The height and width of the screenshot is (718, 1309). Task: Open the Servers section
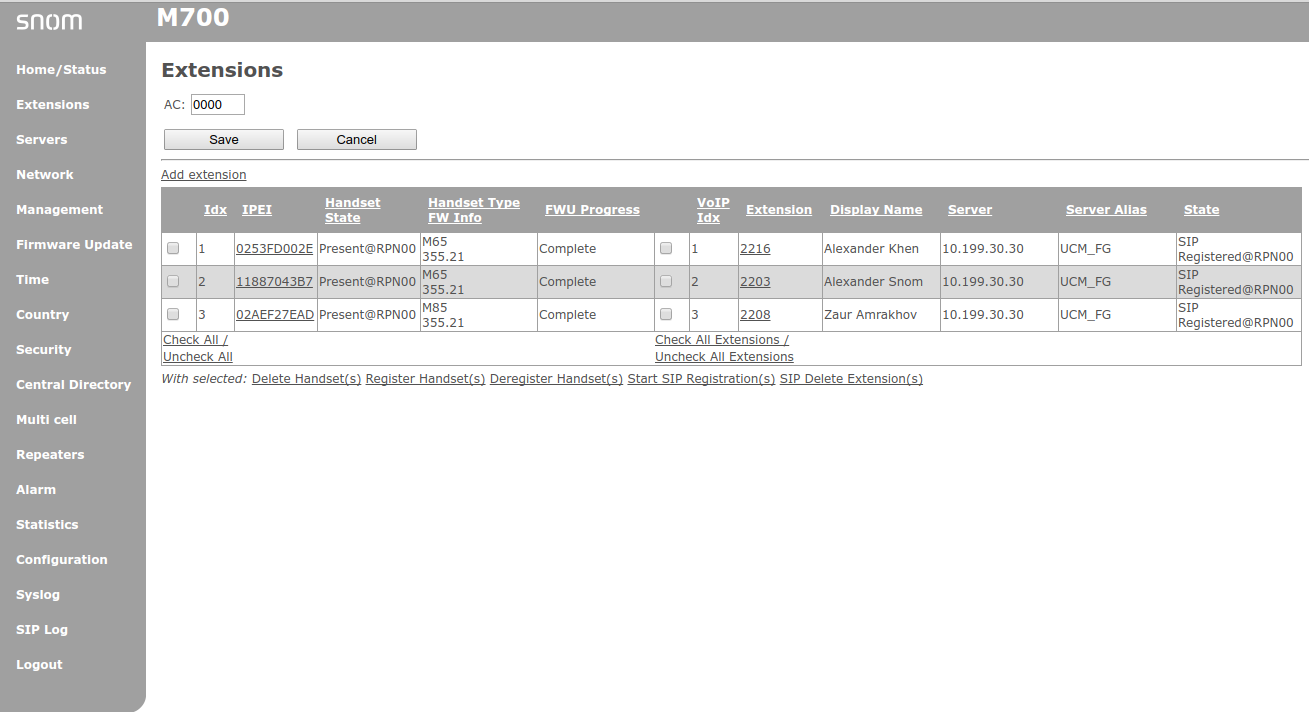[42, 140]
